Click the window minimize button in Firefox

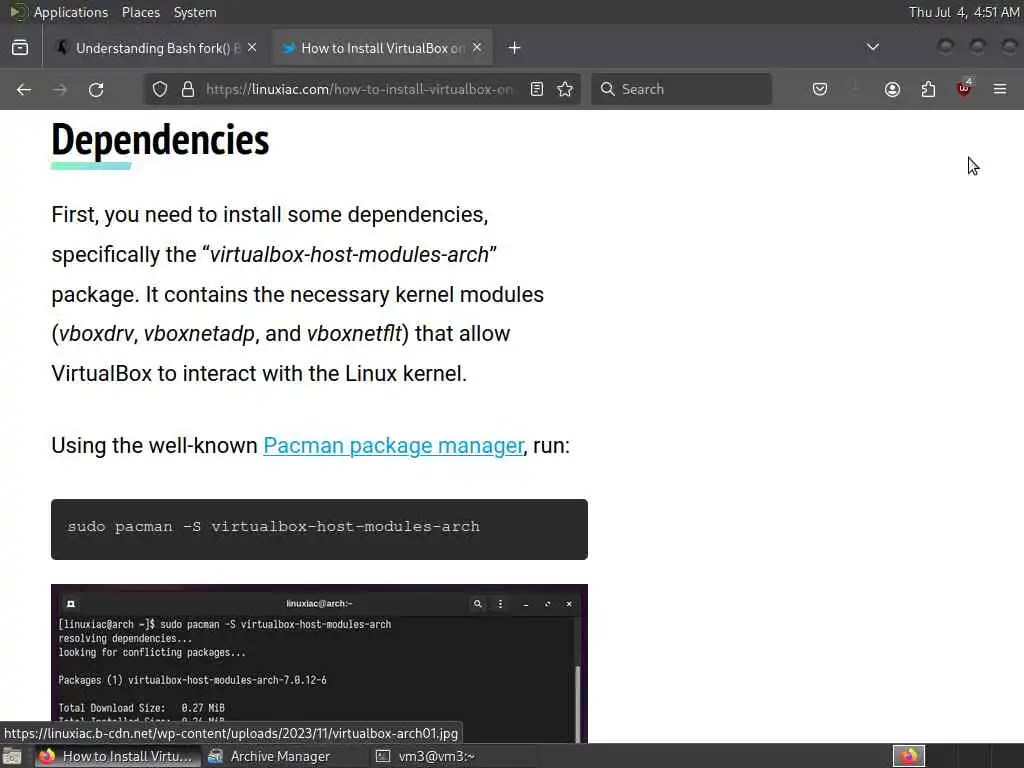[x=946, y=46]
